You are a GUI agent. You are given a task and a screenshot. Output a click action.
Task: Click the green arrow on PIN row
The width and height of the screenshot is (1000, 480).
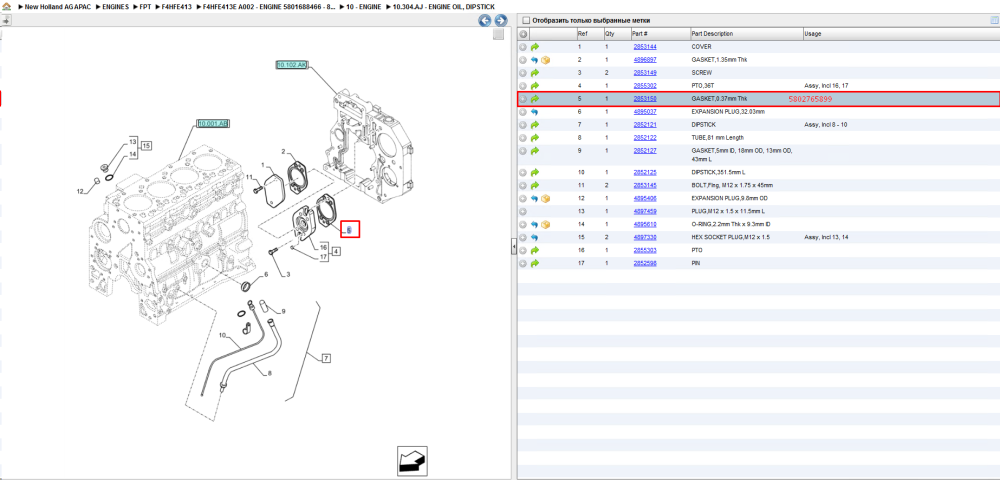pos(535,263)
